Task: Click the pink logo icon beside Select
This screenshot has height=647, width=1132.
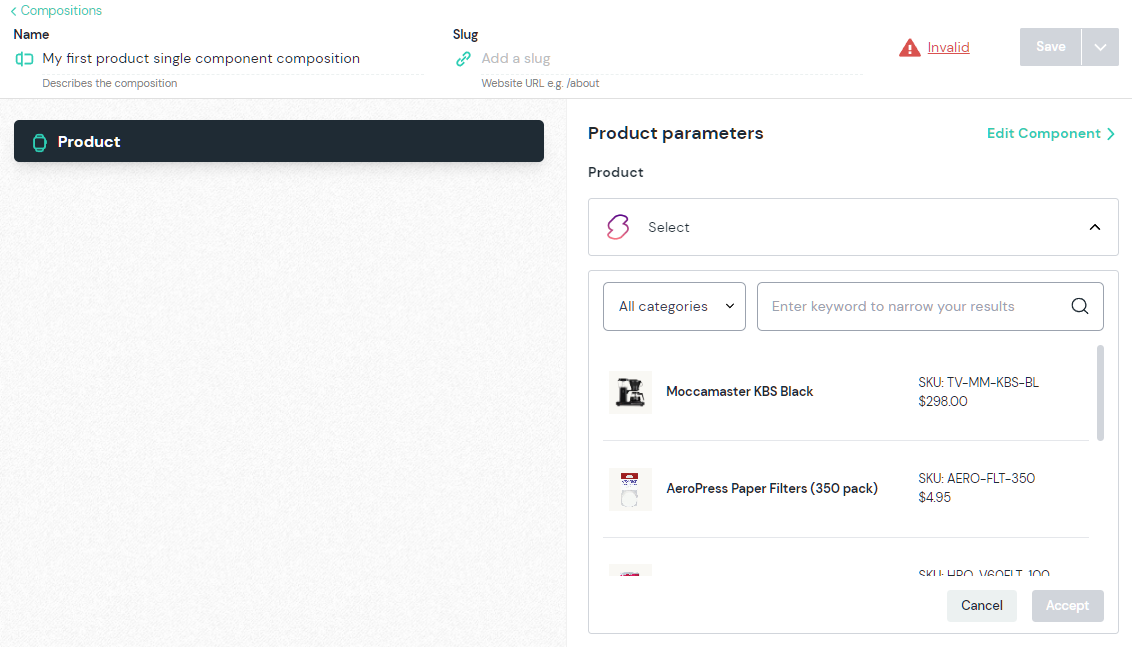Action: (x=618, y=227)
